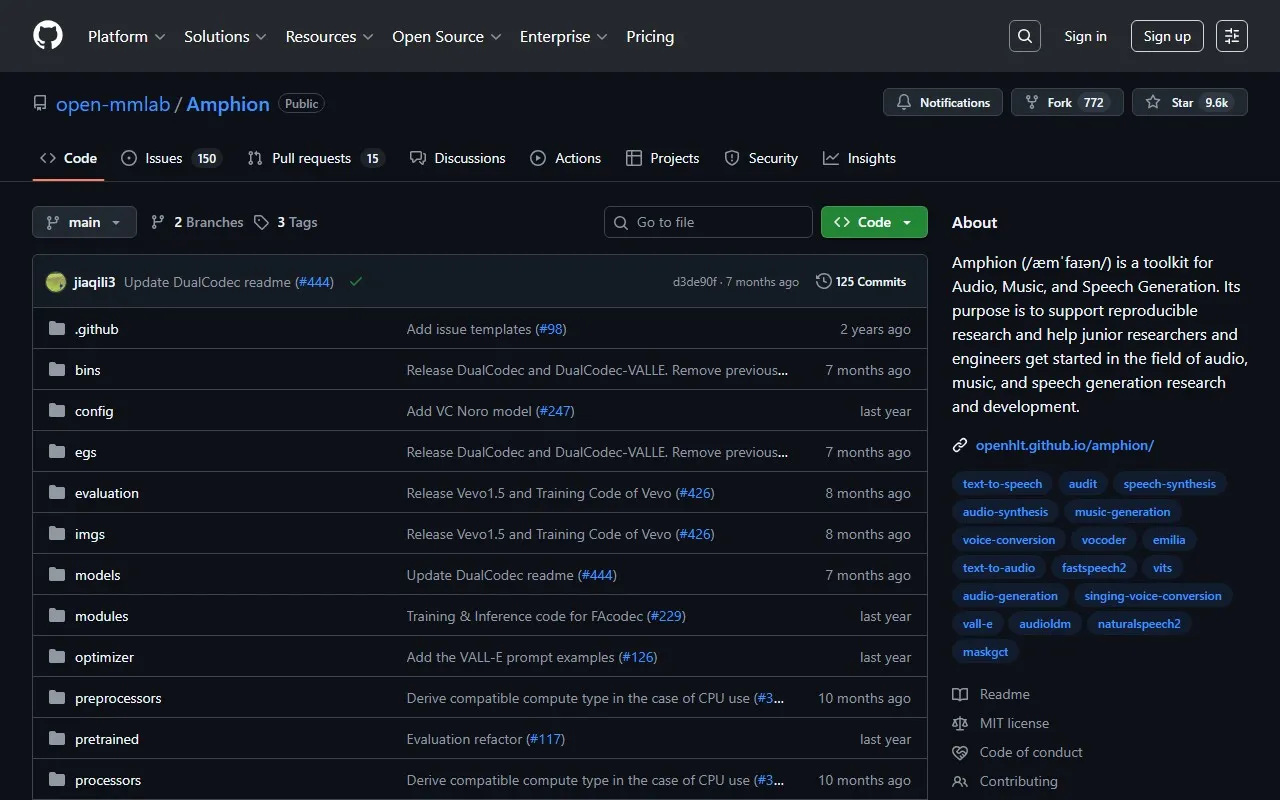Click the Sign up button

1167,36
